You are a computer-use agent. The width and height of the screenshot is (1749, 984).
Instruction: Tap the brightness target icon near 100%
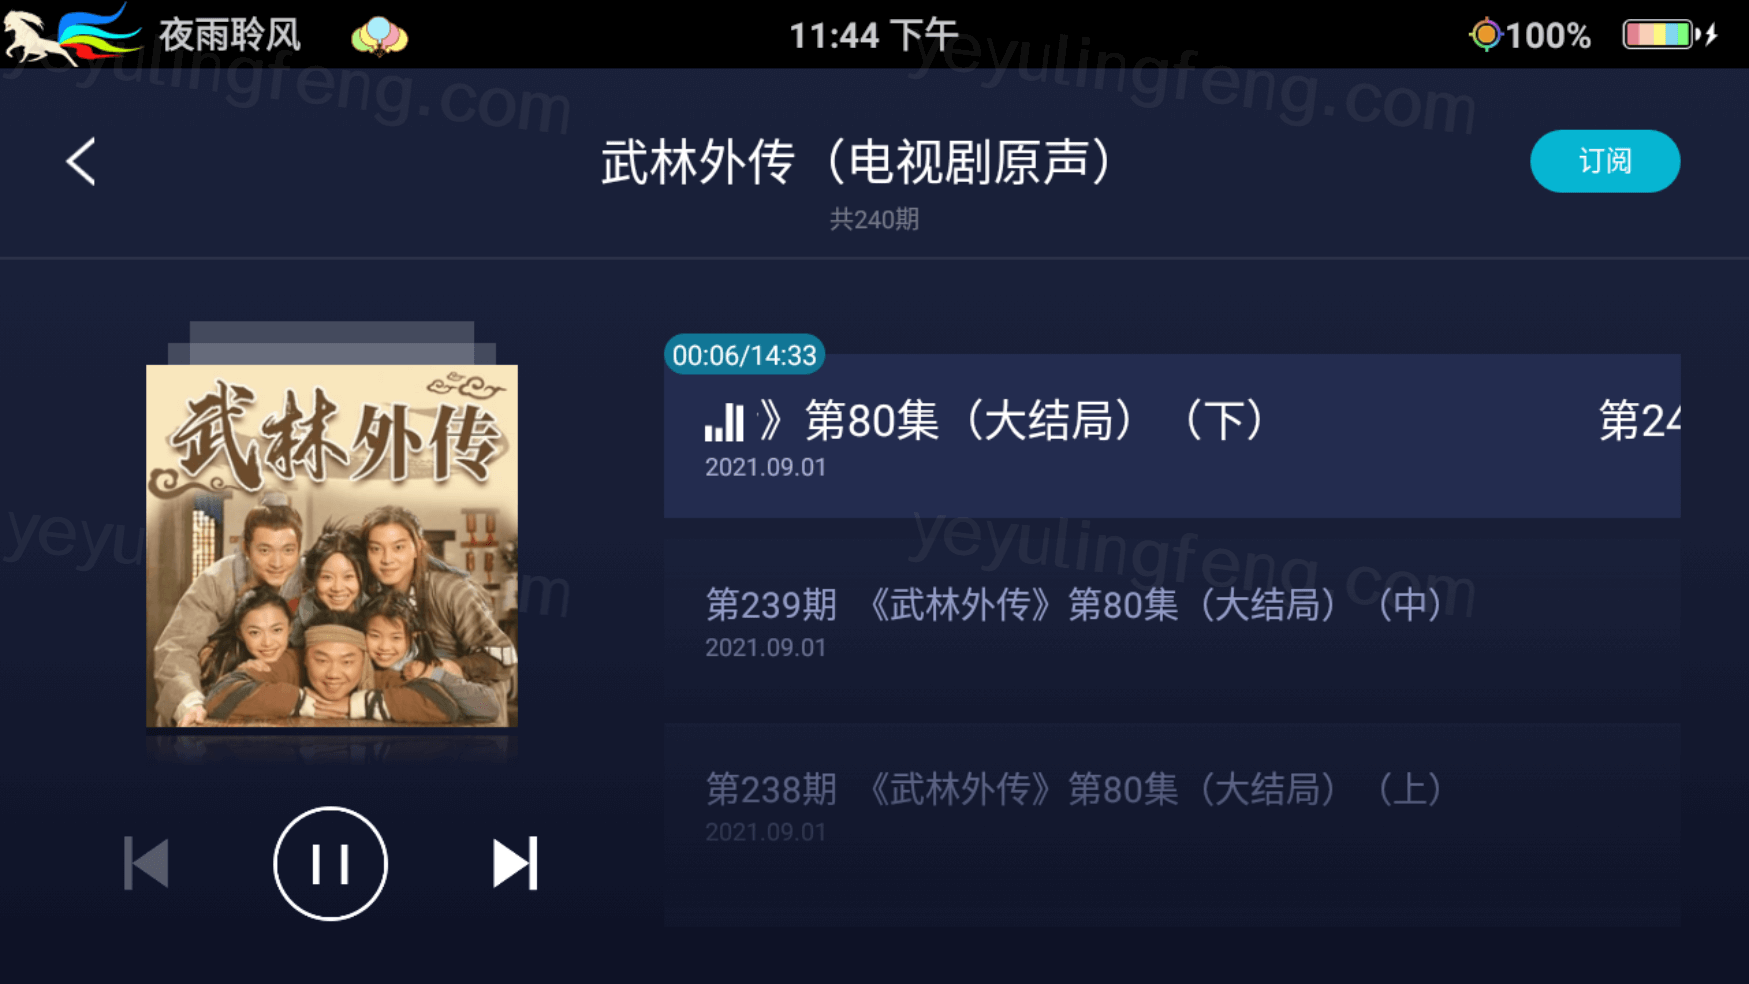pos(1485,35)
